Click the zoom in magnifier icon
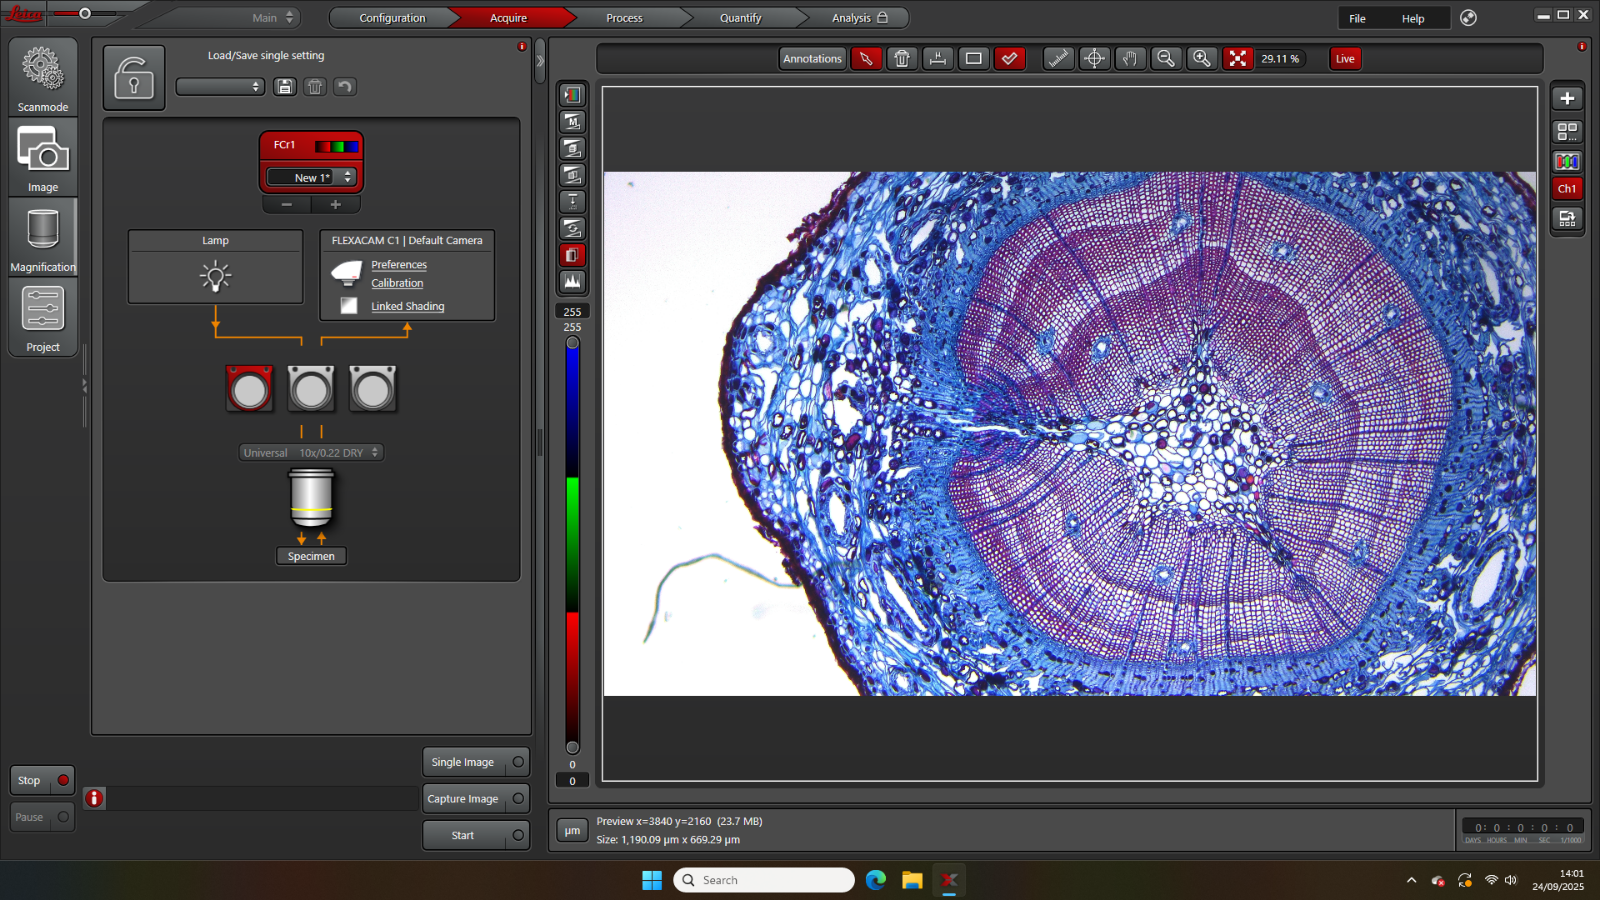This screenshot has height=900, width=1600. (1202, 59)
